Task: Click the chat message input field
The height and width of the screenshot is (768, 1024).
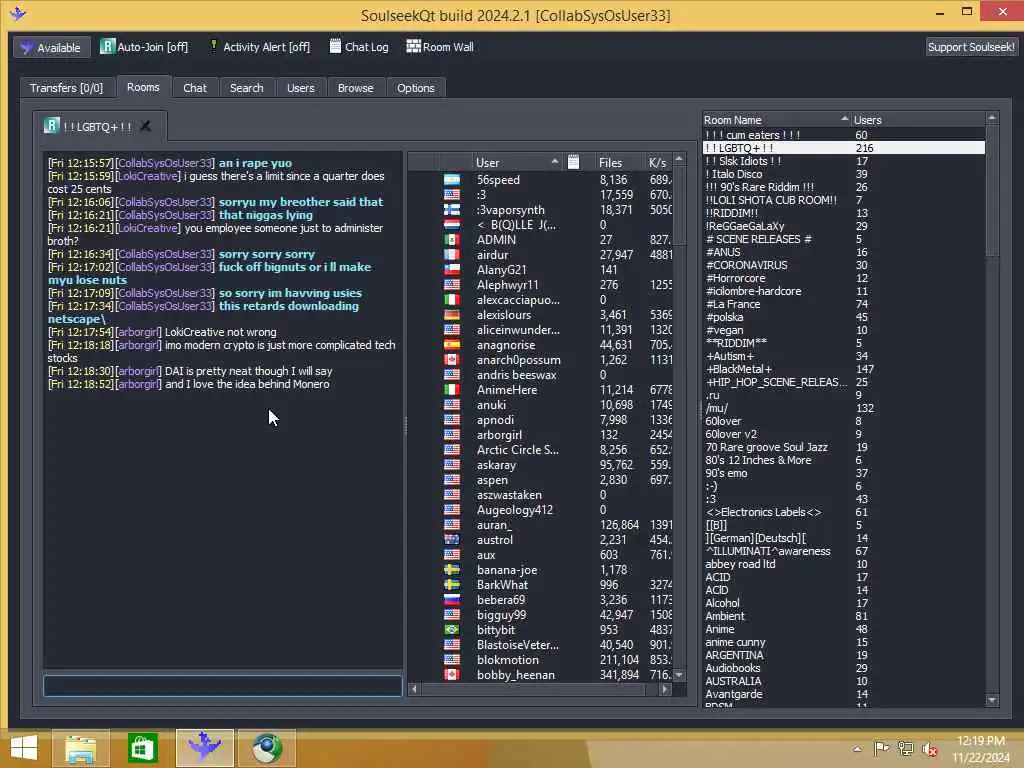Action: pos(223,686)
